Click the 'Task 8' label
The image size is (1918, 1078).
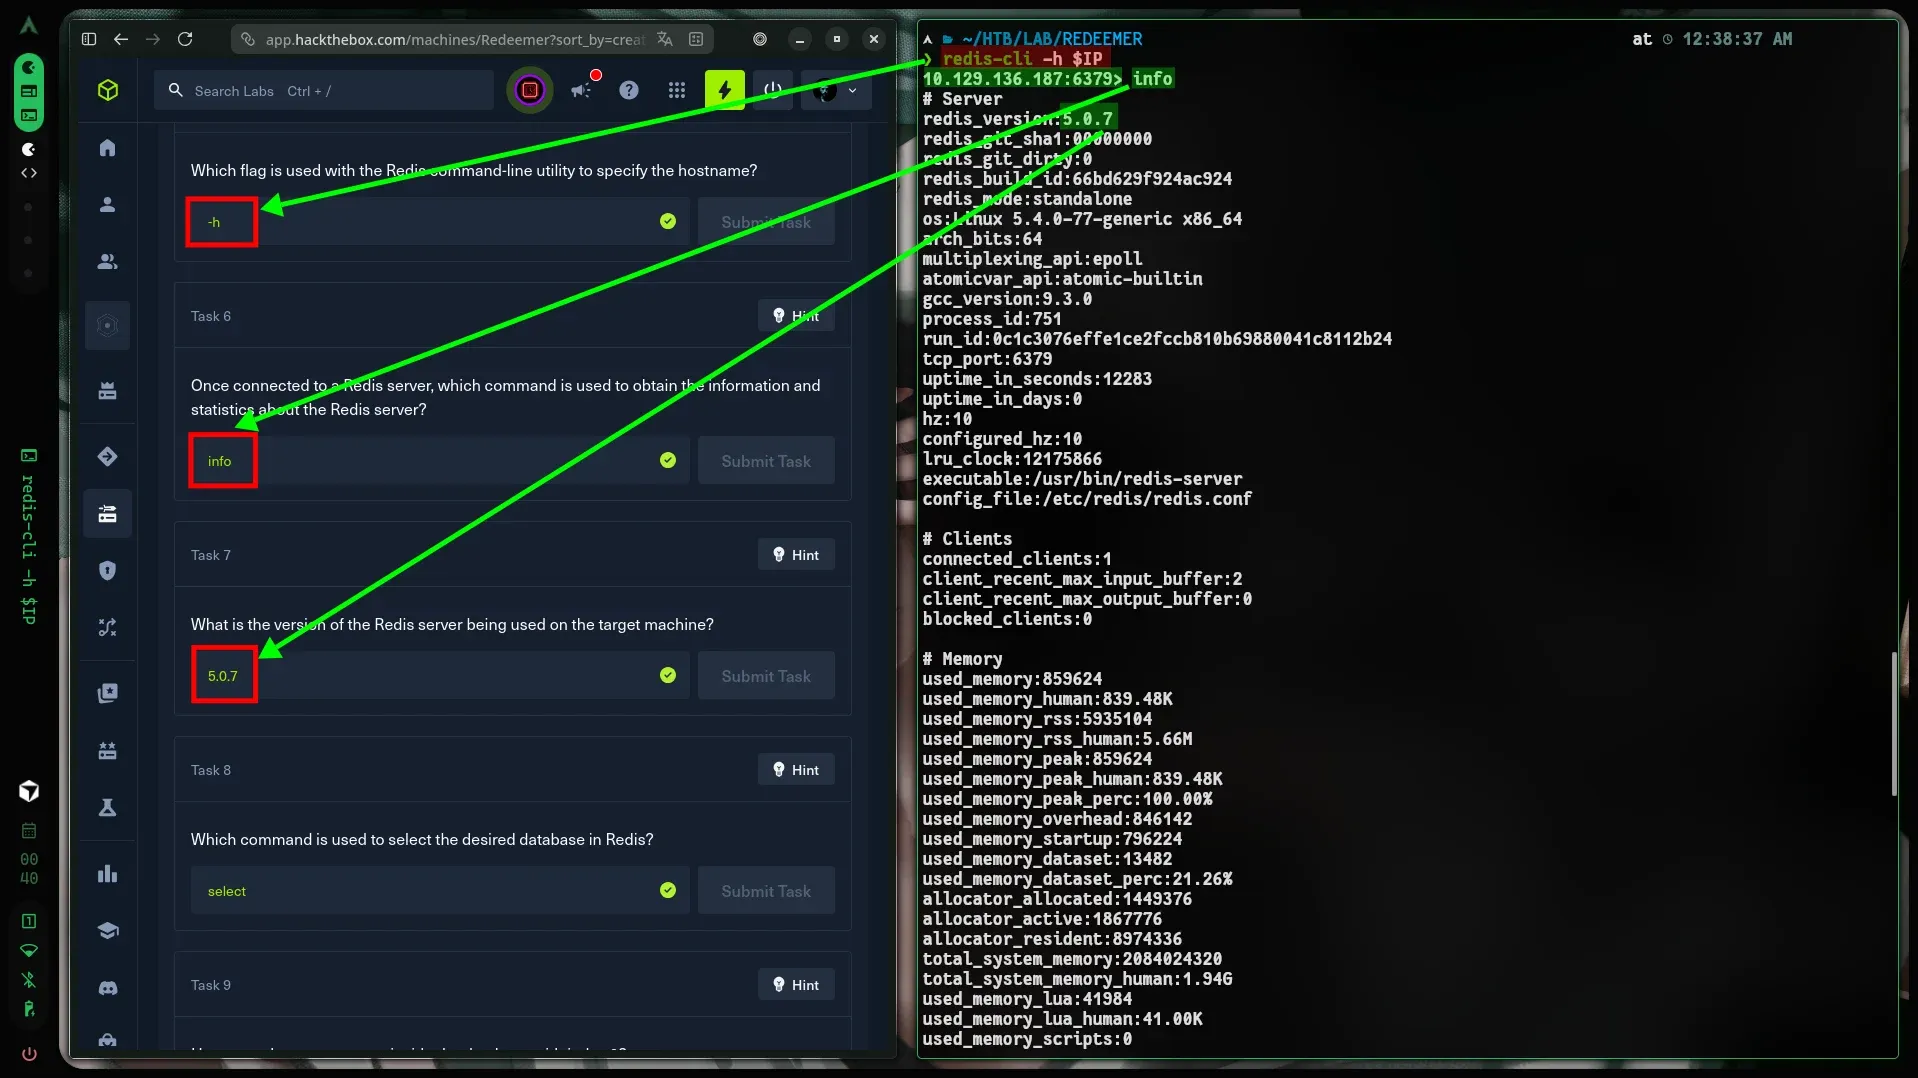tap(211, 770)
